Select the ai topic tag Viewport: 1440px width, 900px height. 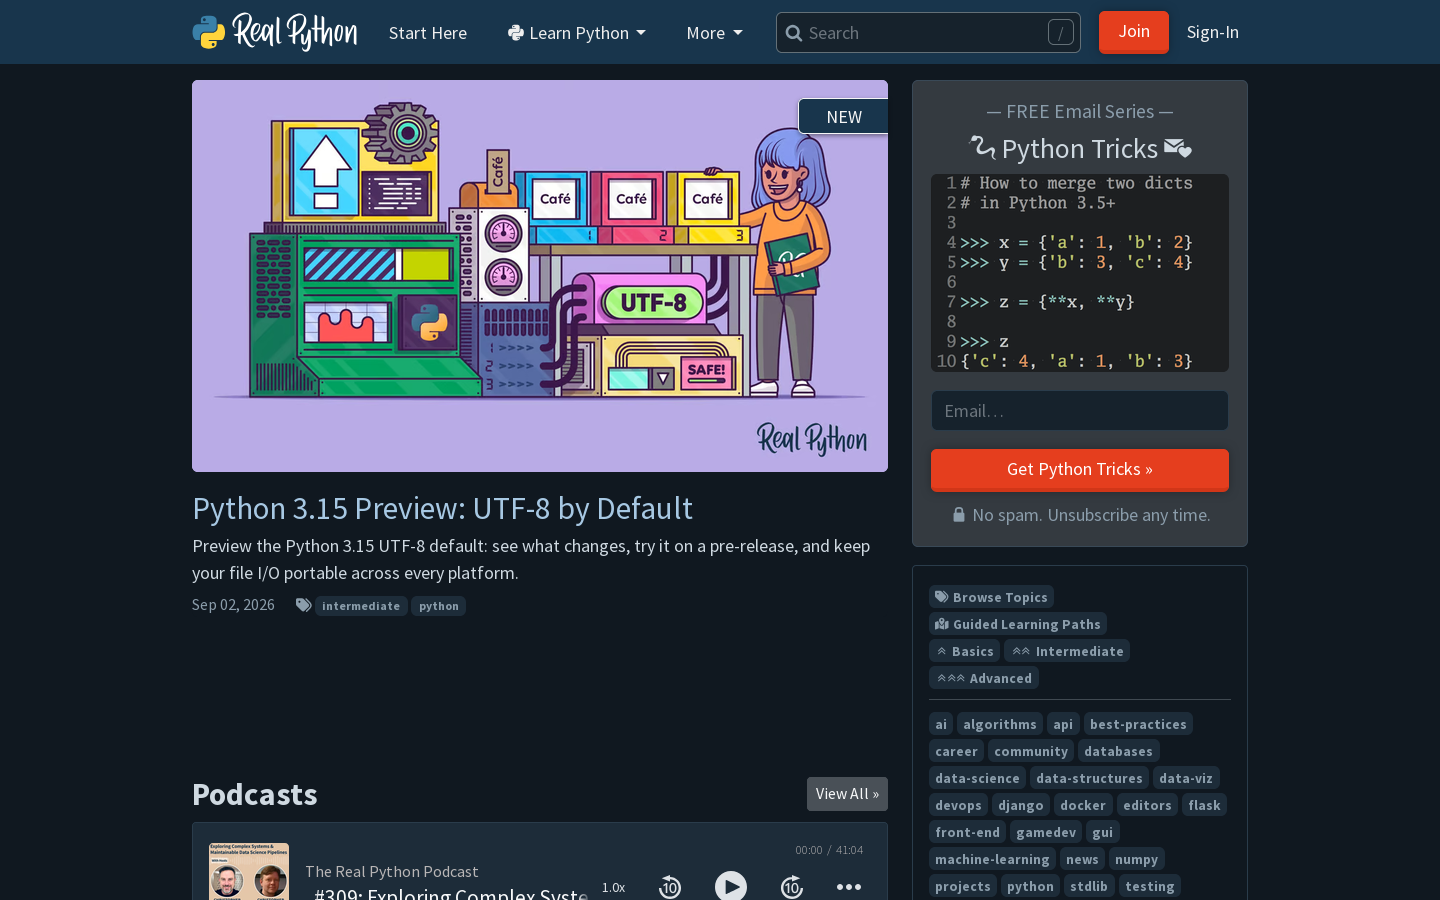coord(941,724)
